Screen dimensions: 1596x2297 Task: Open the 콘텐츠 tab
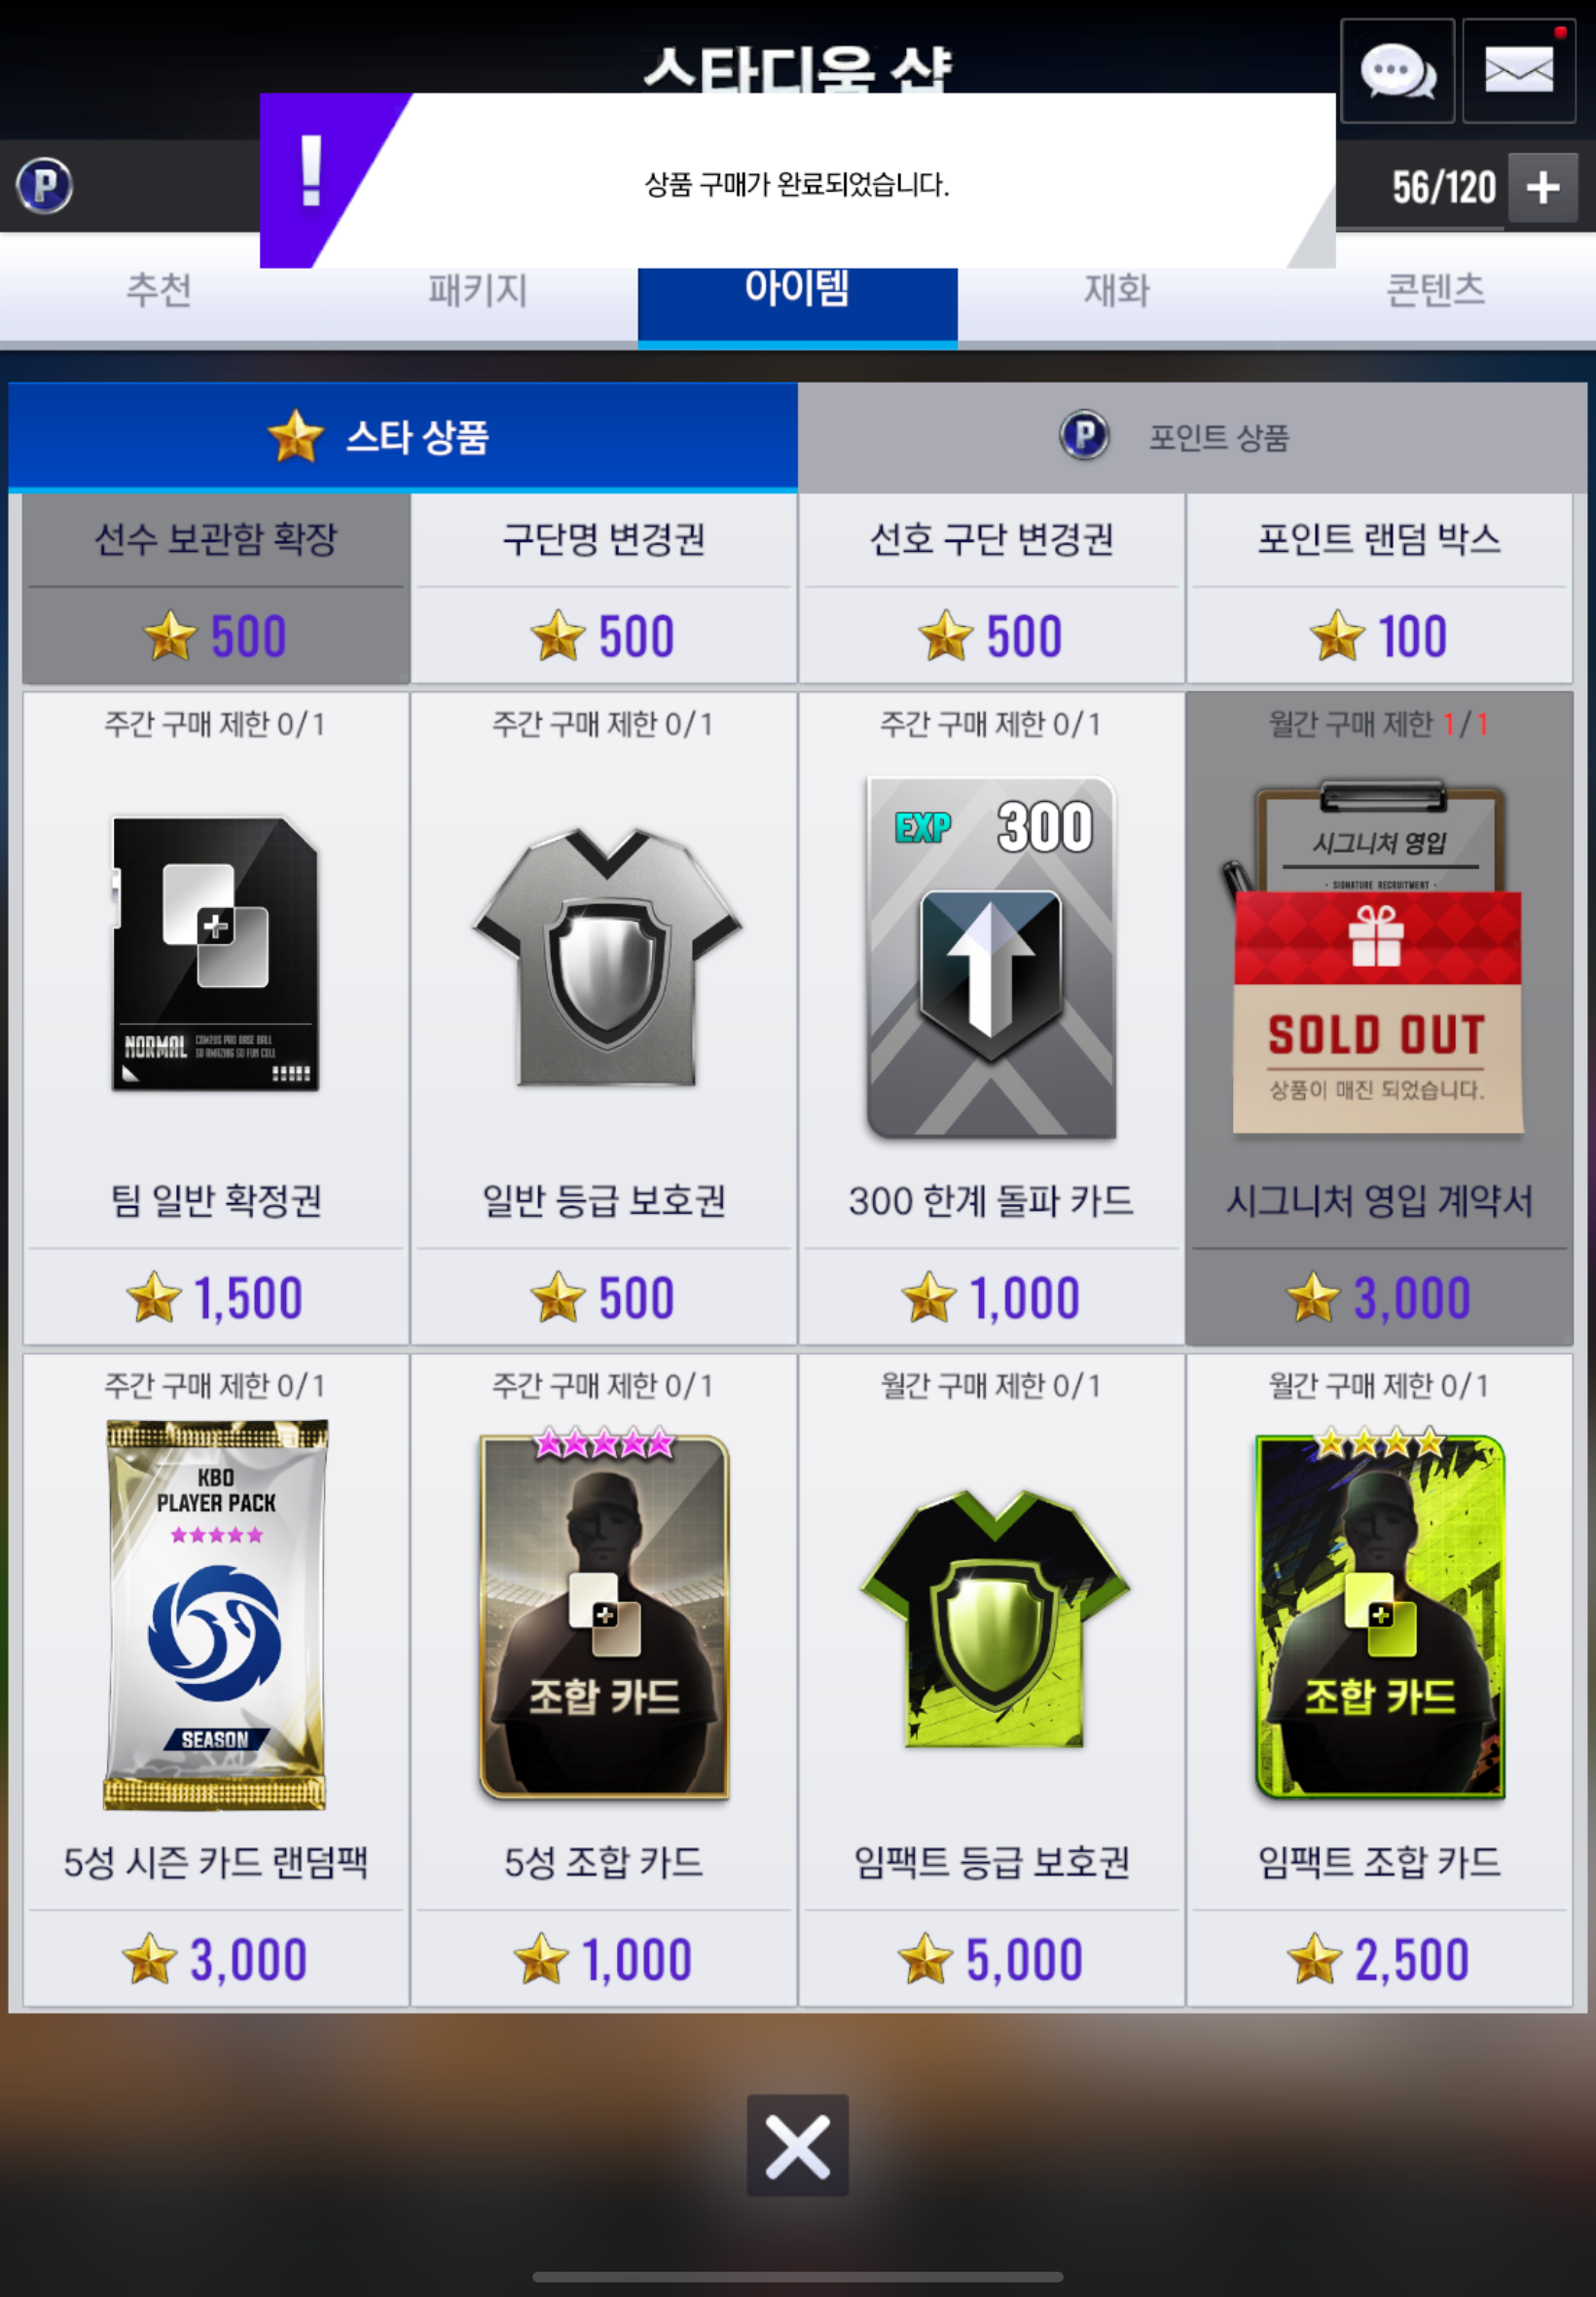pyautogui.click(x=1436, y=291)
